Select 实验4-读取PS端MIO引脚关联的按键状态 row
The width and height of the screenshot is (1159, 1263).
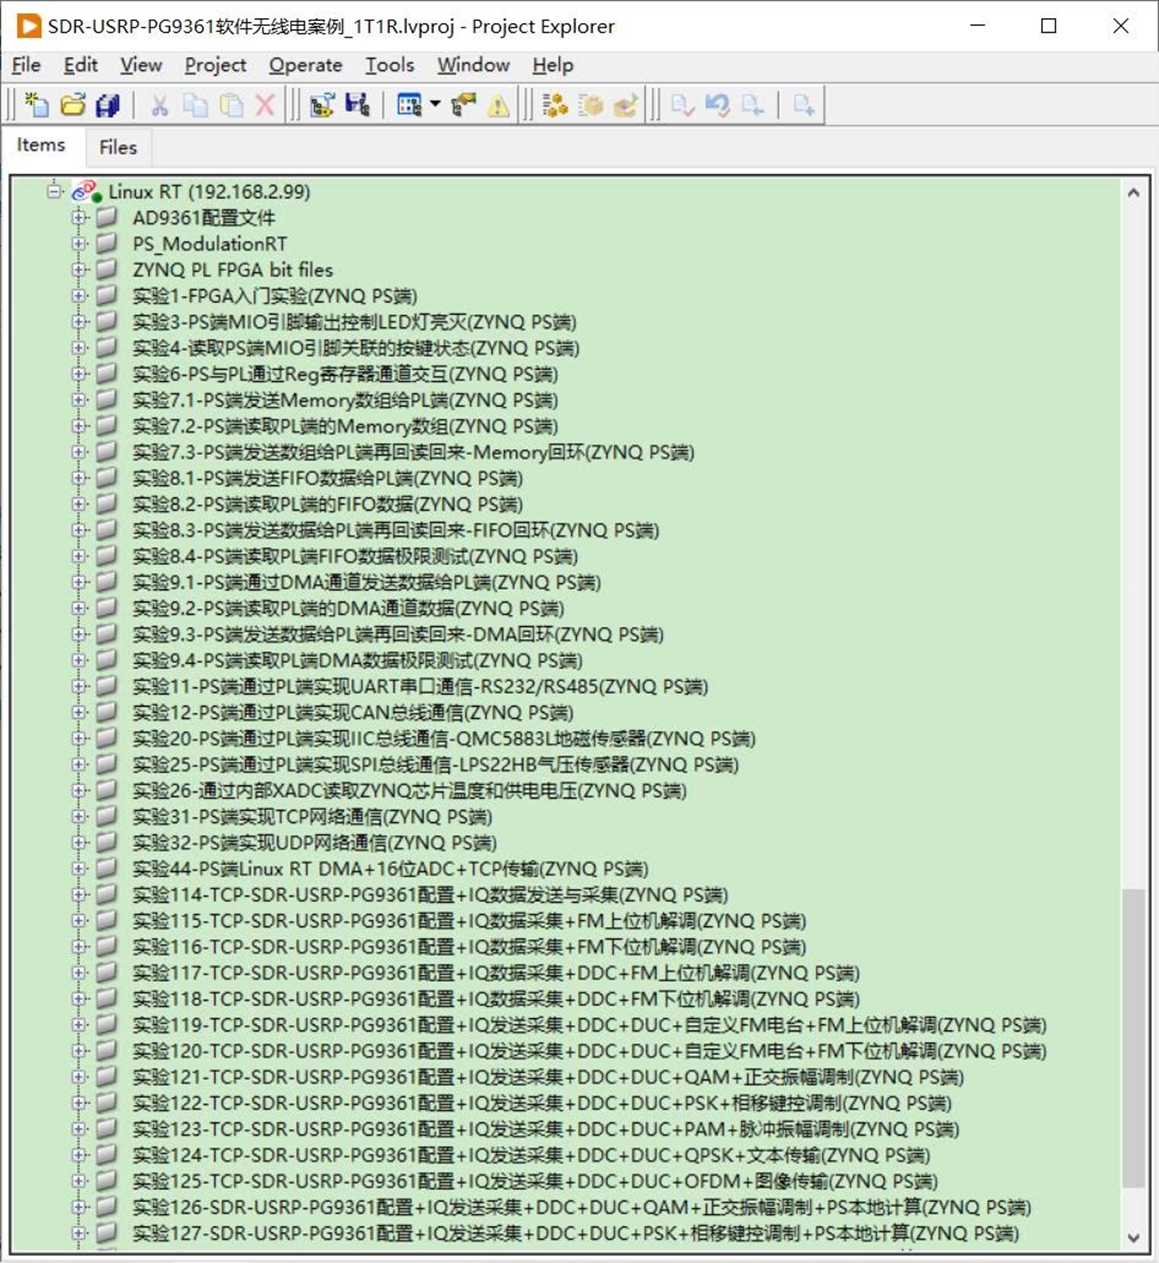pyautogui.click(x=356, y=348)
